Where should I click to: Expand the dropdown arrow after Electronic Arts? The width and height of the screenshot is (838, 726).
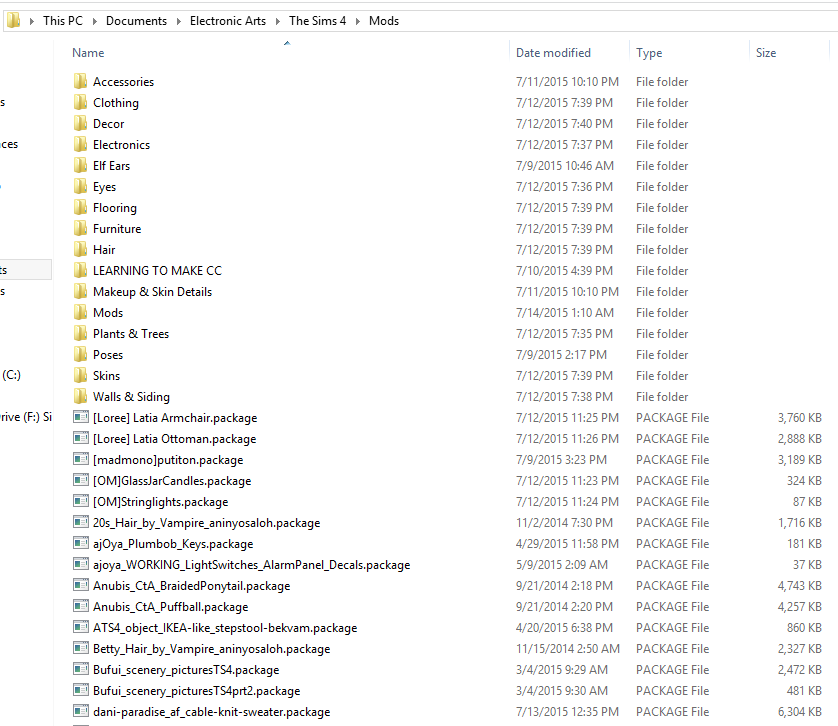tap(278, 21)
